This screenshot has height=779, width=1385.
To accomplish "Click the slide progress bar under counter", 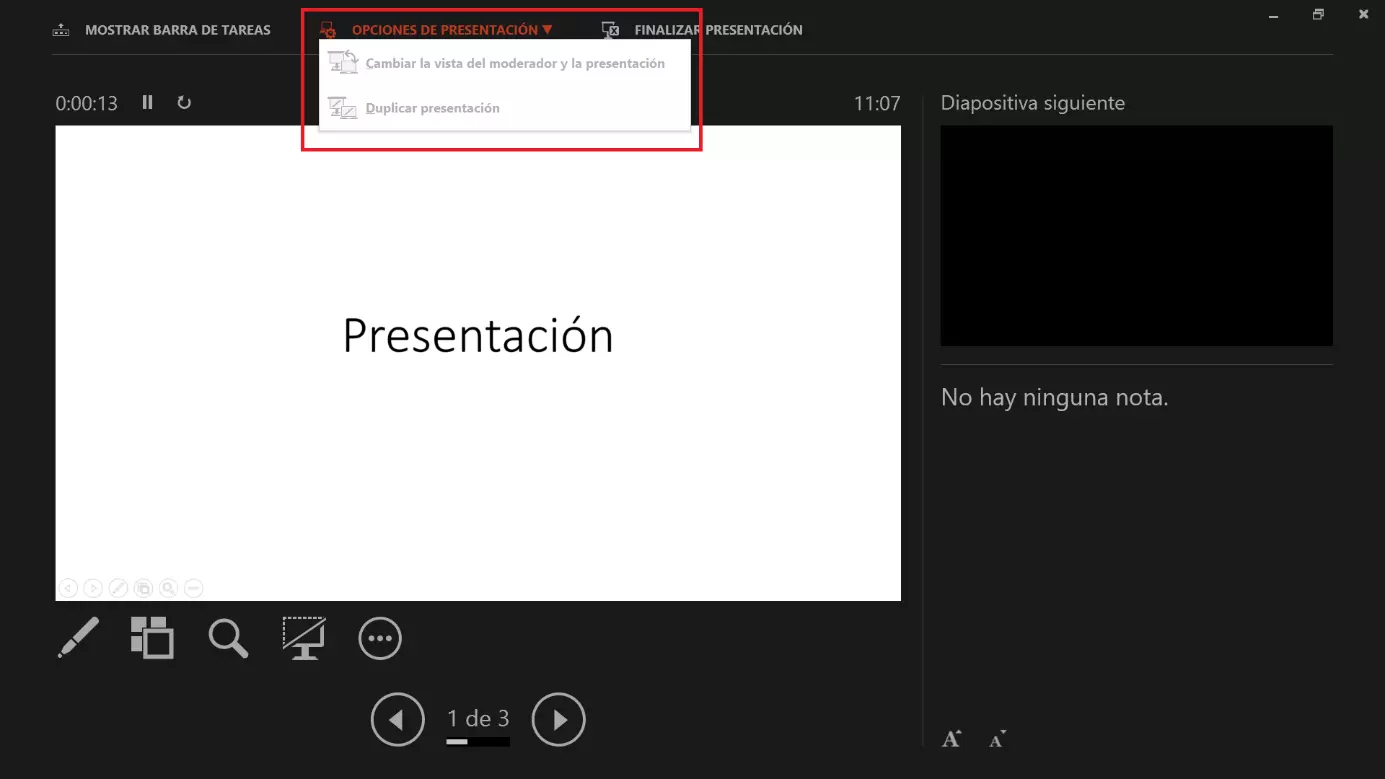I will 478,742.
